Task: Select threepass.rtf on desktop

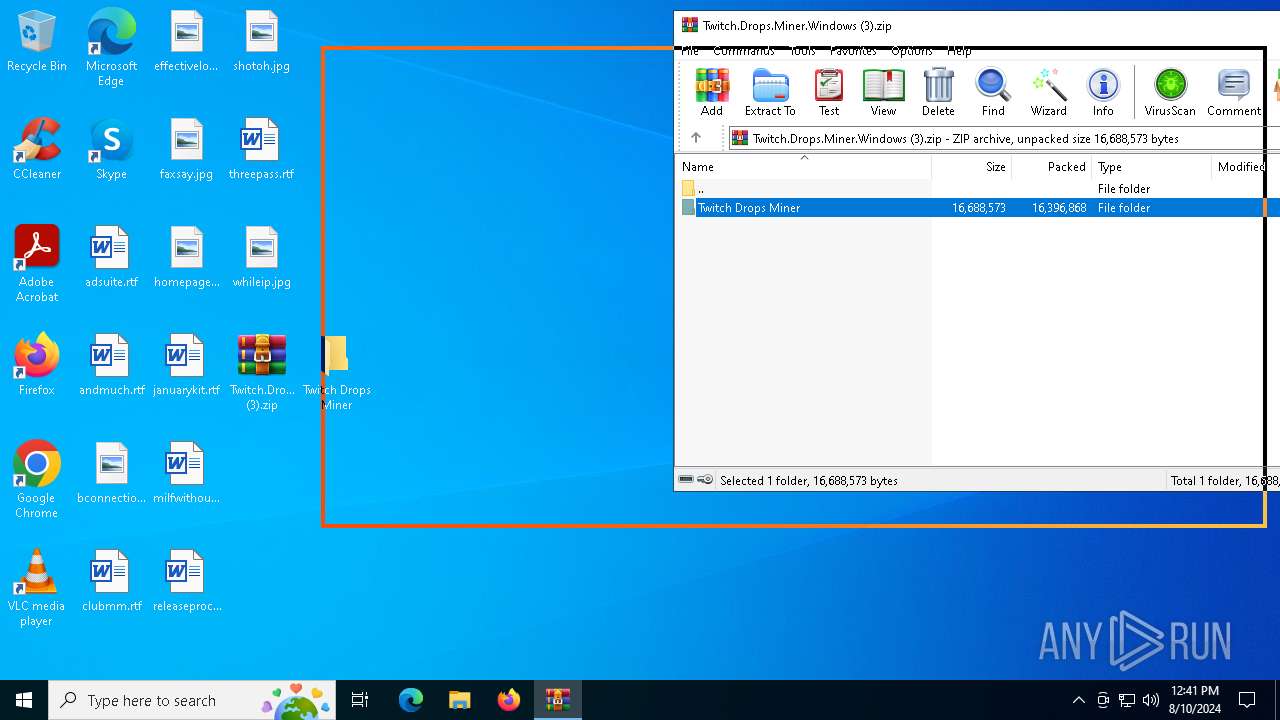Action: [261, 150]
